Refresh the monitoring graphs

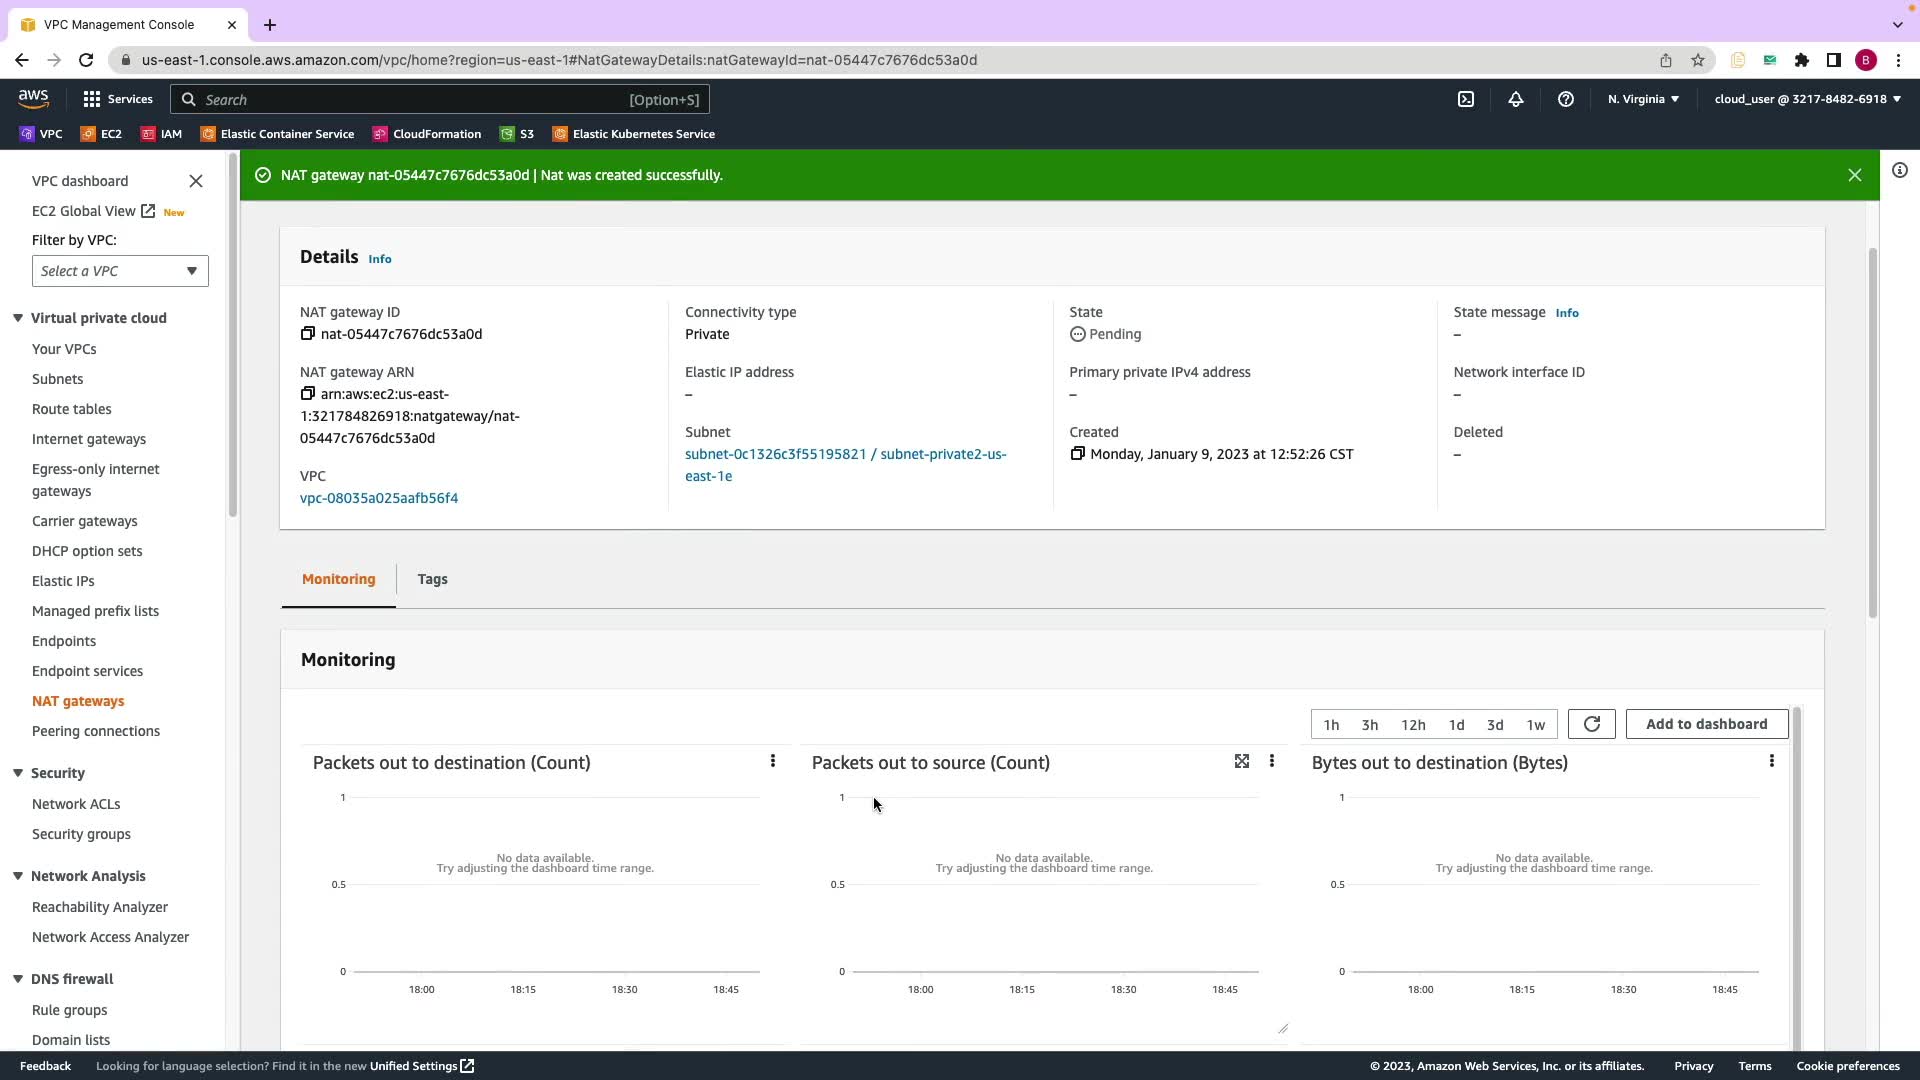(x=1591, y=724)
